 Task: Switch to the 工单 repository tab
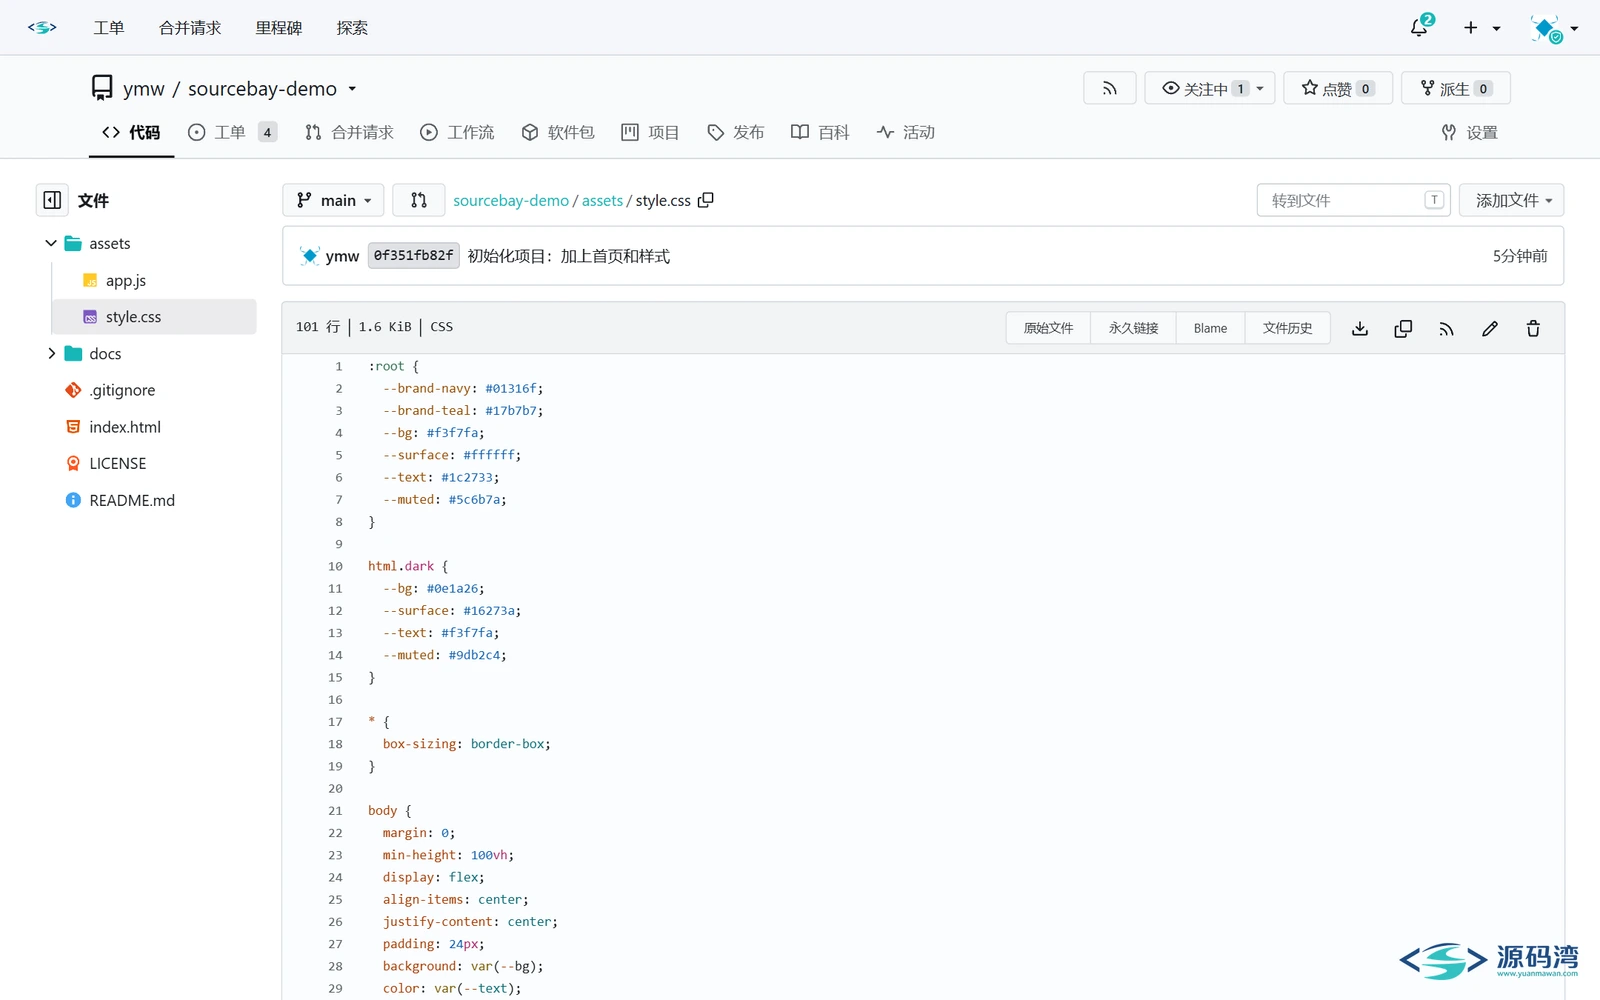coord(232,132)
